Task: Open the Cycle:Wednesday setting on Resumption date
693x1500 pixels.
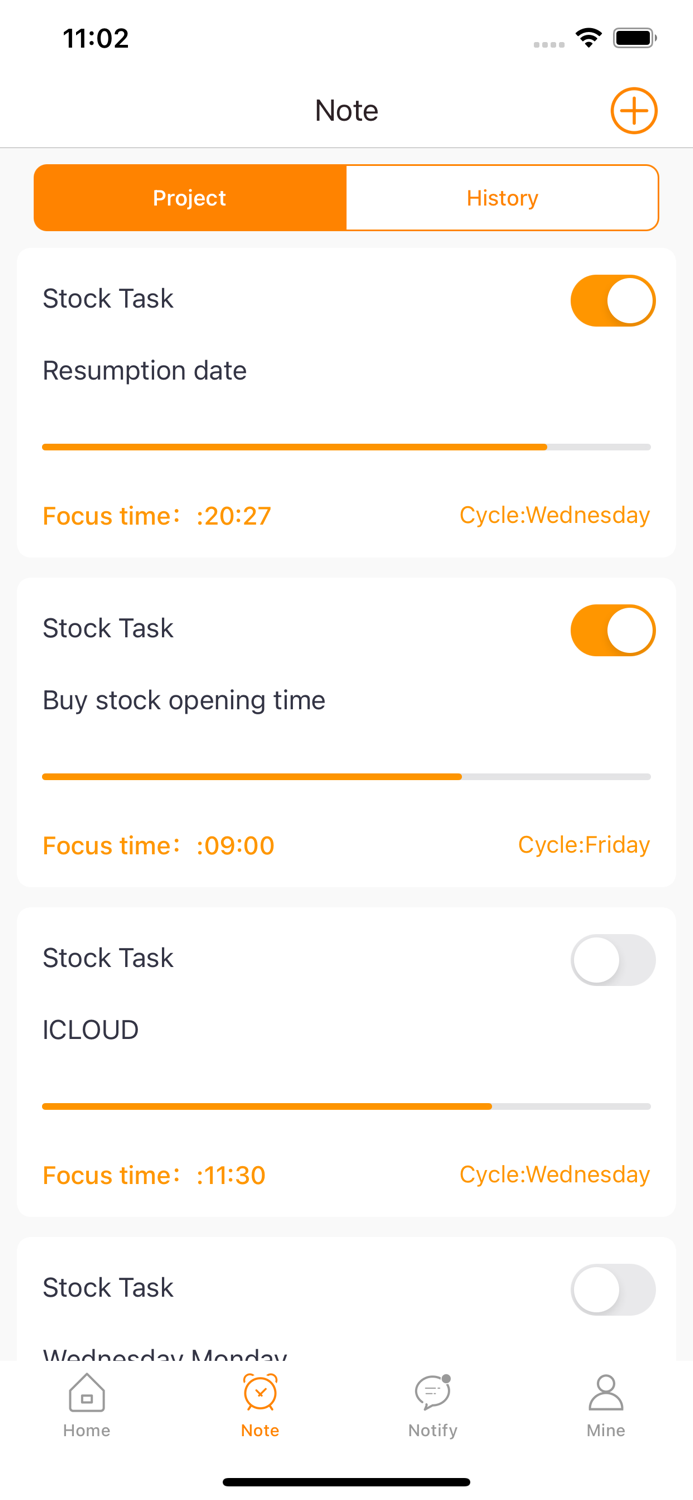Action: click(x=554, y=515)
